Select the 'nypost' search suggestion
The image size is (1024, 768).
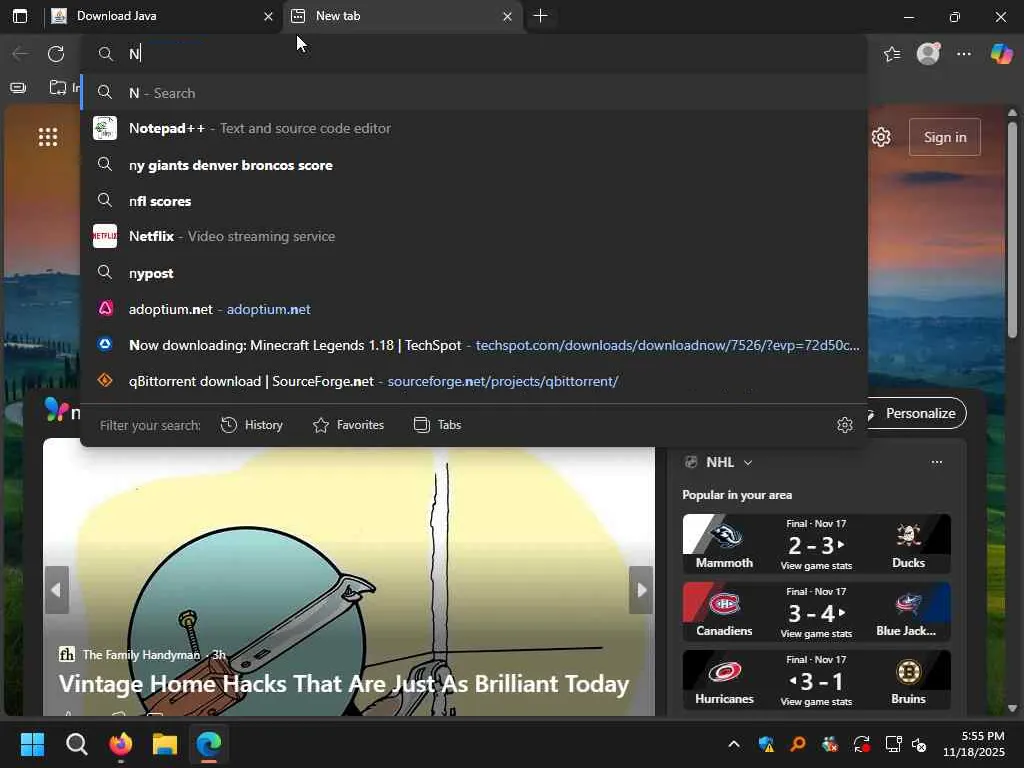[474, 272]
